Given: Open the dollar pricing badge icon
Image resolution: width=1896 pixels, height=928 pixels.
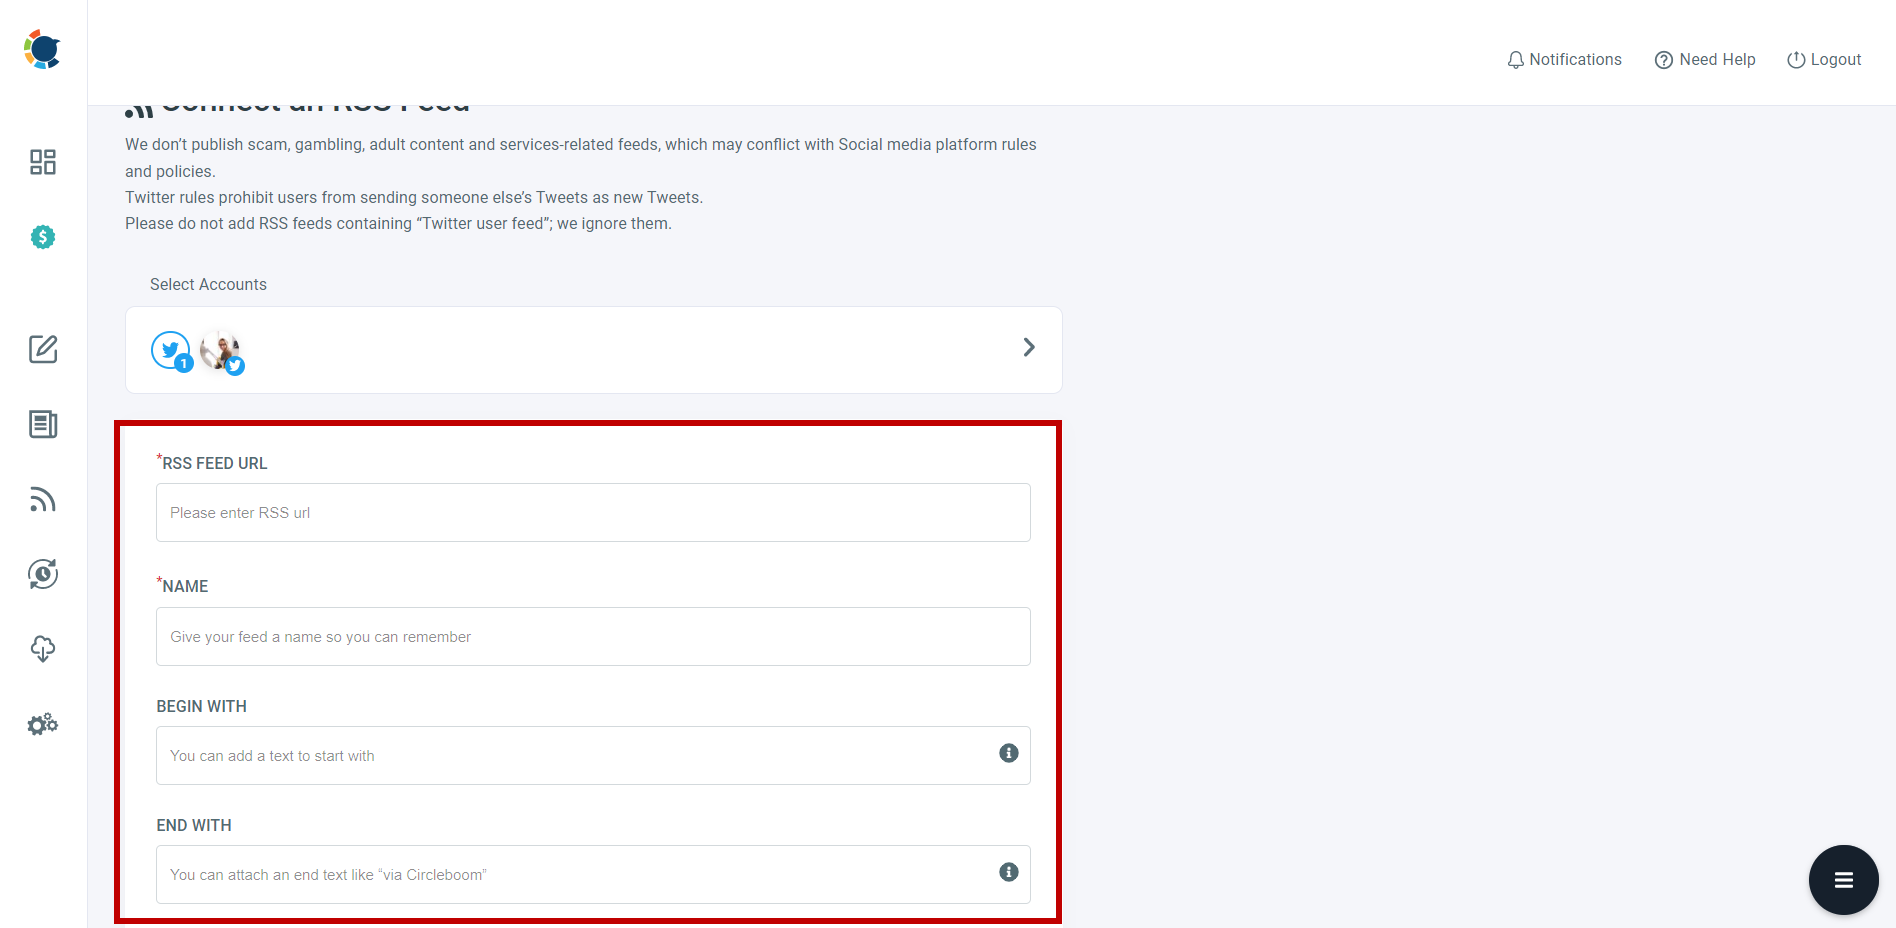Looking at the screenshot, I should 43,237.
